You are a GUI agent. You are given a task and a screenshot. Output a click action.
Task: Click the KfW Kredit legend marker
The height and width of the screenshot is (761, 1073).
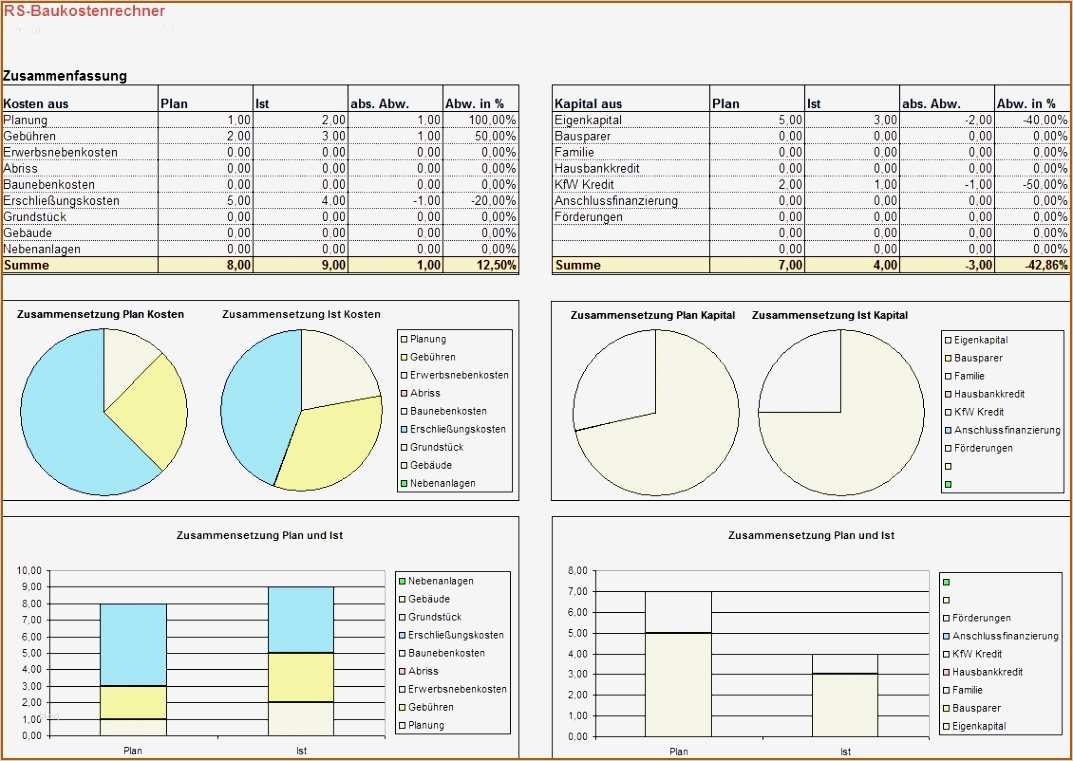point(948,411)
